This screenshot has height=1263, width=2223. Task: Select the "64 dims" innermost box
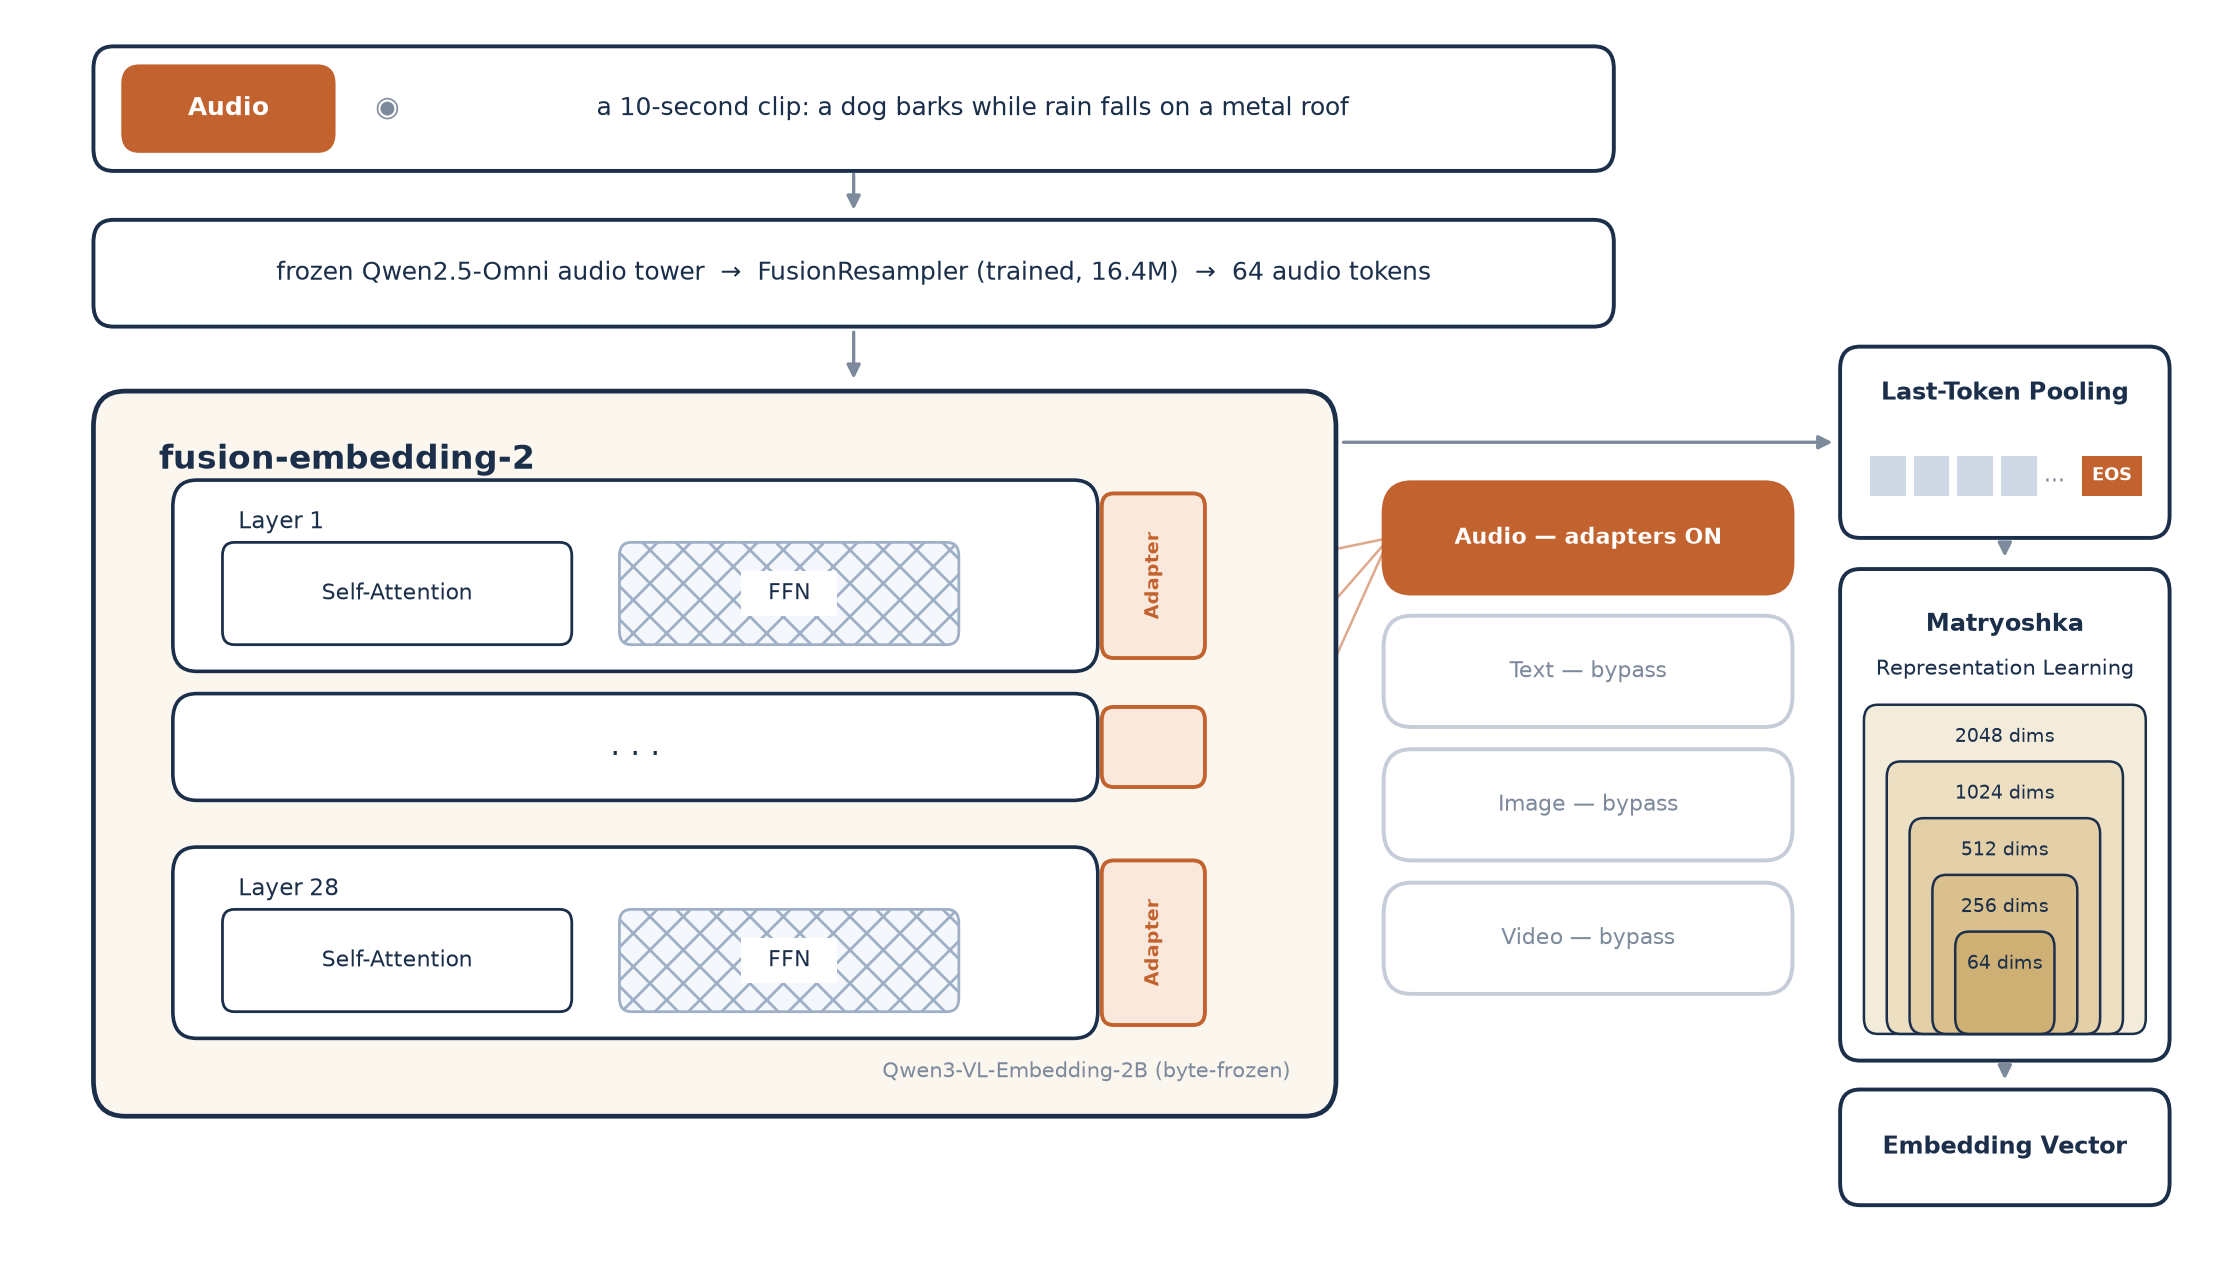[2004, 982]
